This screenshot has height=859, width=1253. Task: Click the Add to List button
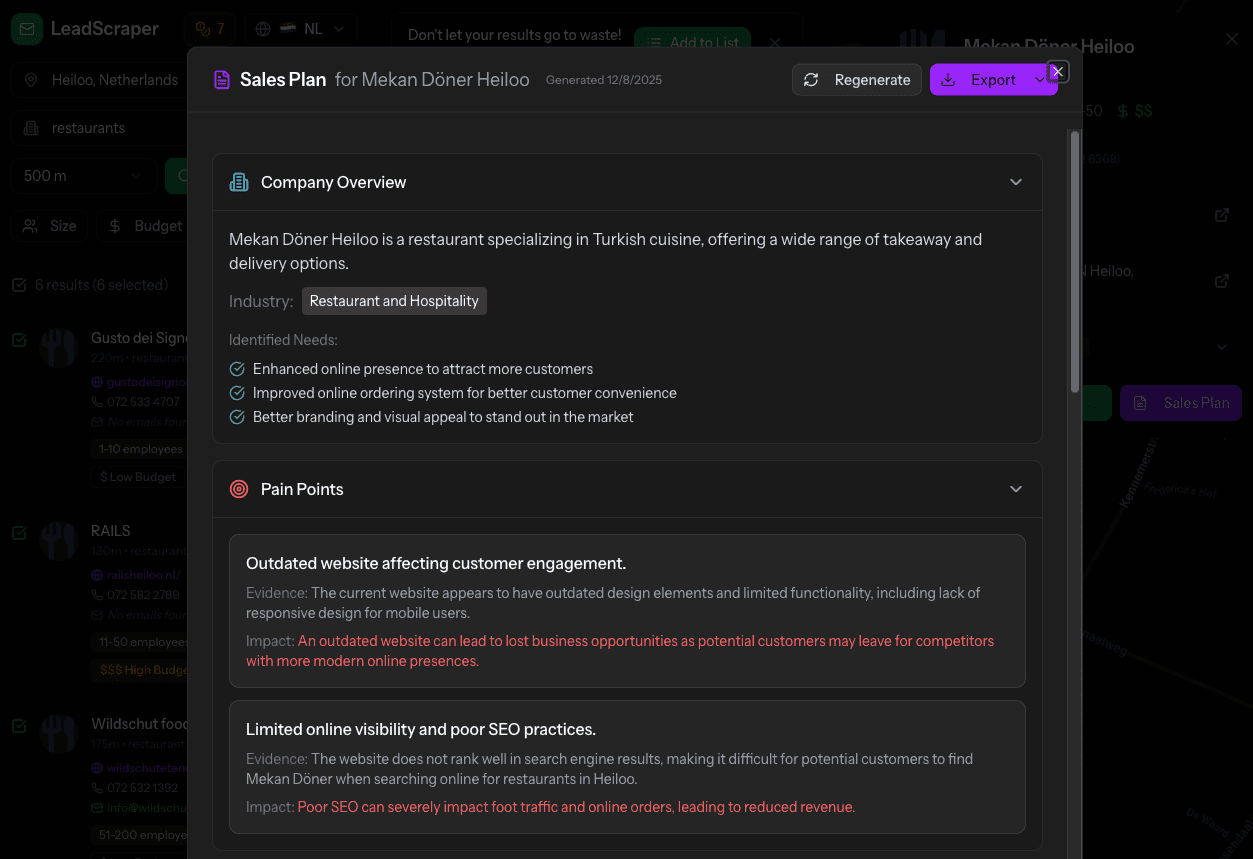[x=693, y=42]
